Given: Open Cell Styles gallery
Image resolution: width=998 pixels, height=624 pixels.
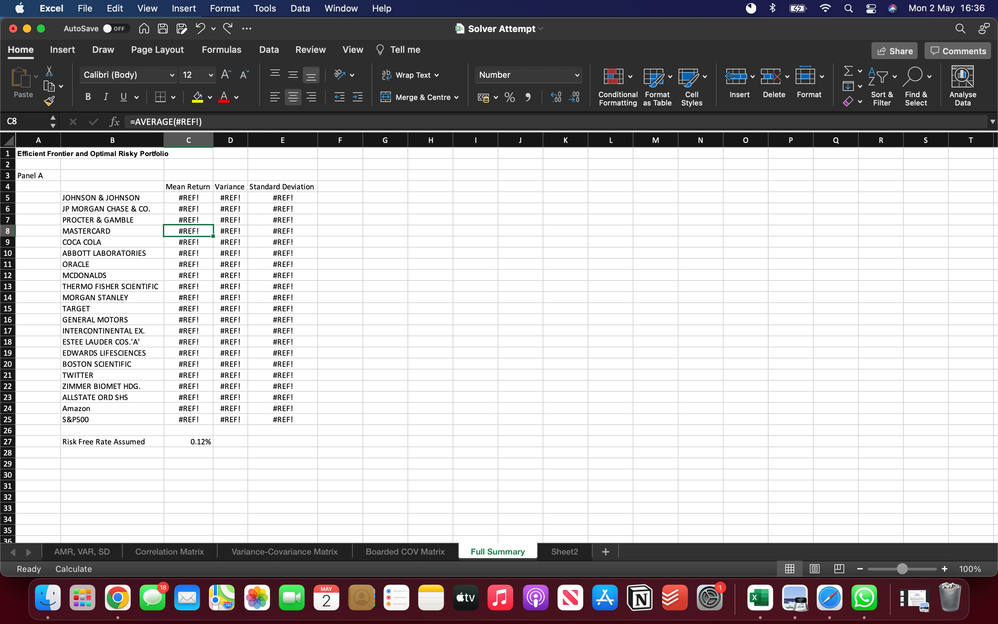Looking at the screenshot, I should pyautogui.click(x=692, y=87).
